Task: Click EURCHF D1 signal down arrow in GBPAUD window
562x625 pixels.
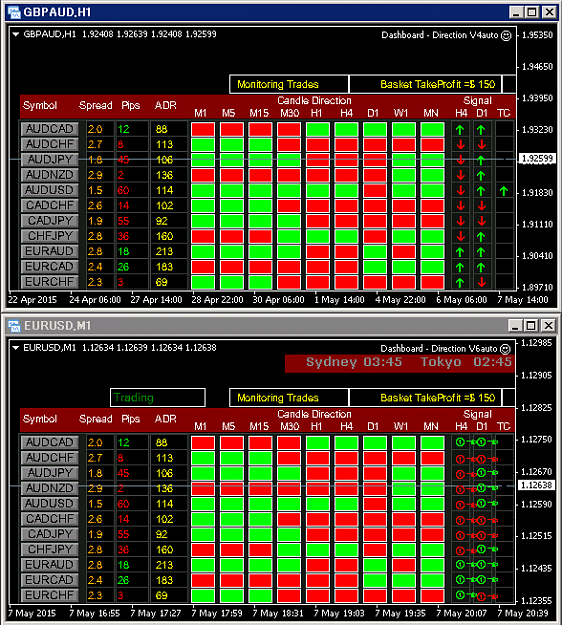Action: click(x=481, y=282)
